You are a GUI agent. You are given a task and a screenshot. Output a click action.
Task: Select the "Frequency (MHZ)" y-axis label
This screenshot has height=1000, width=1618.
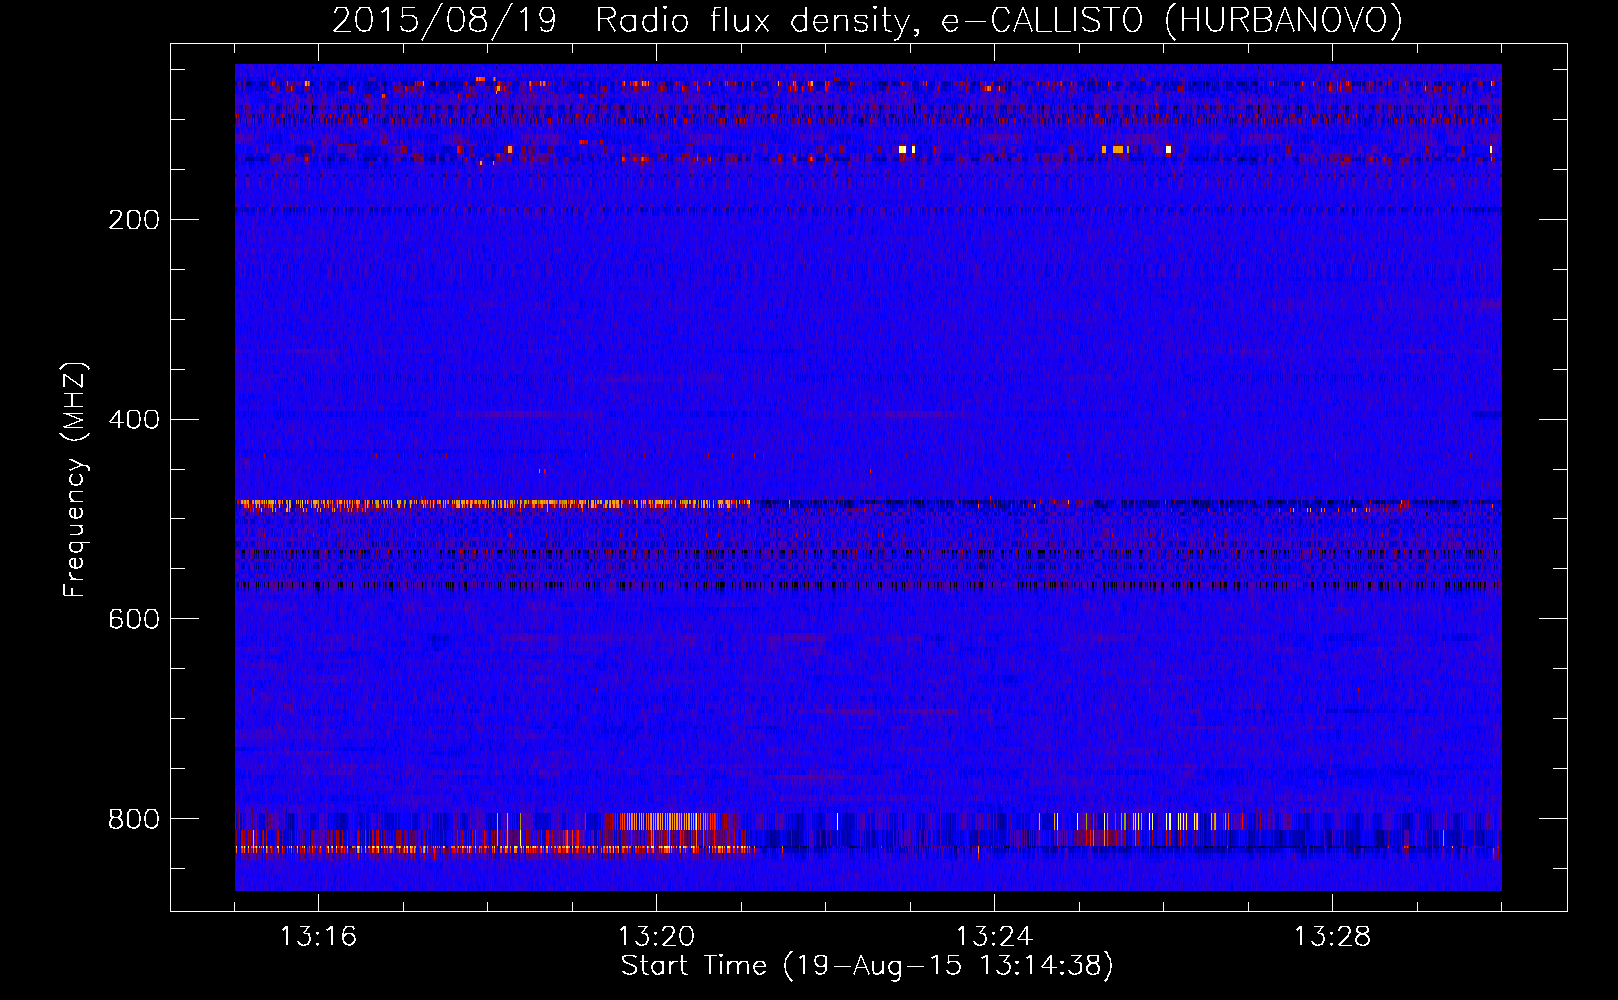pyautogui.click(x=75, y=479)
